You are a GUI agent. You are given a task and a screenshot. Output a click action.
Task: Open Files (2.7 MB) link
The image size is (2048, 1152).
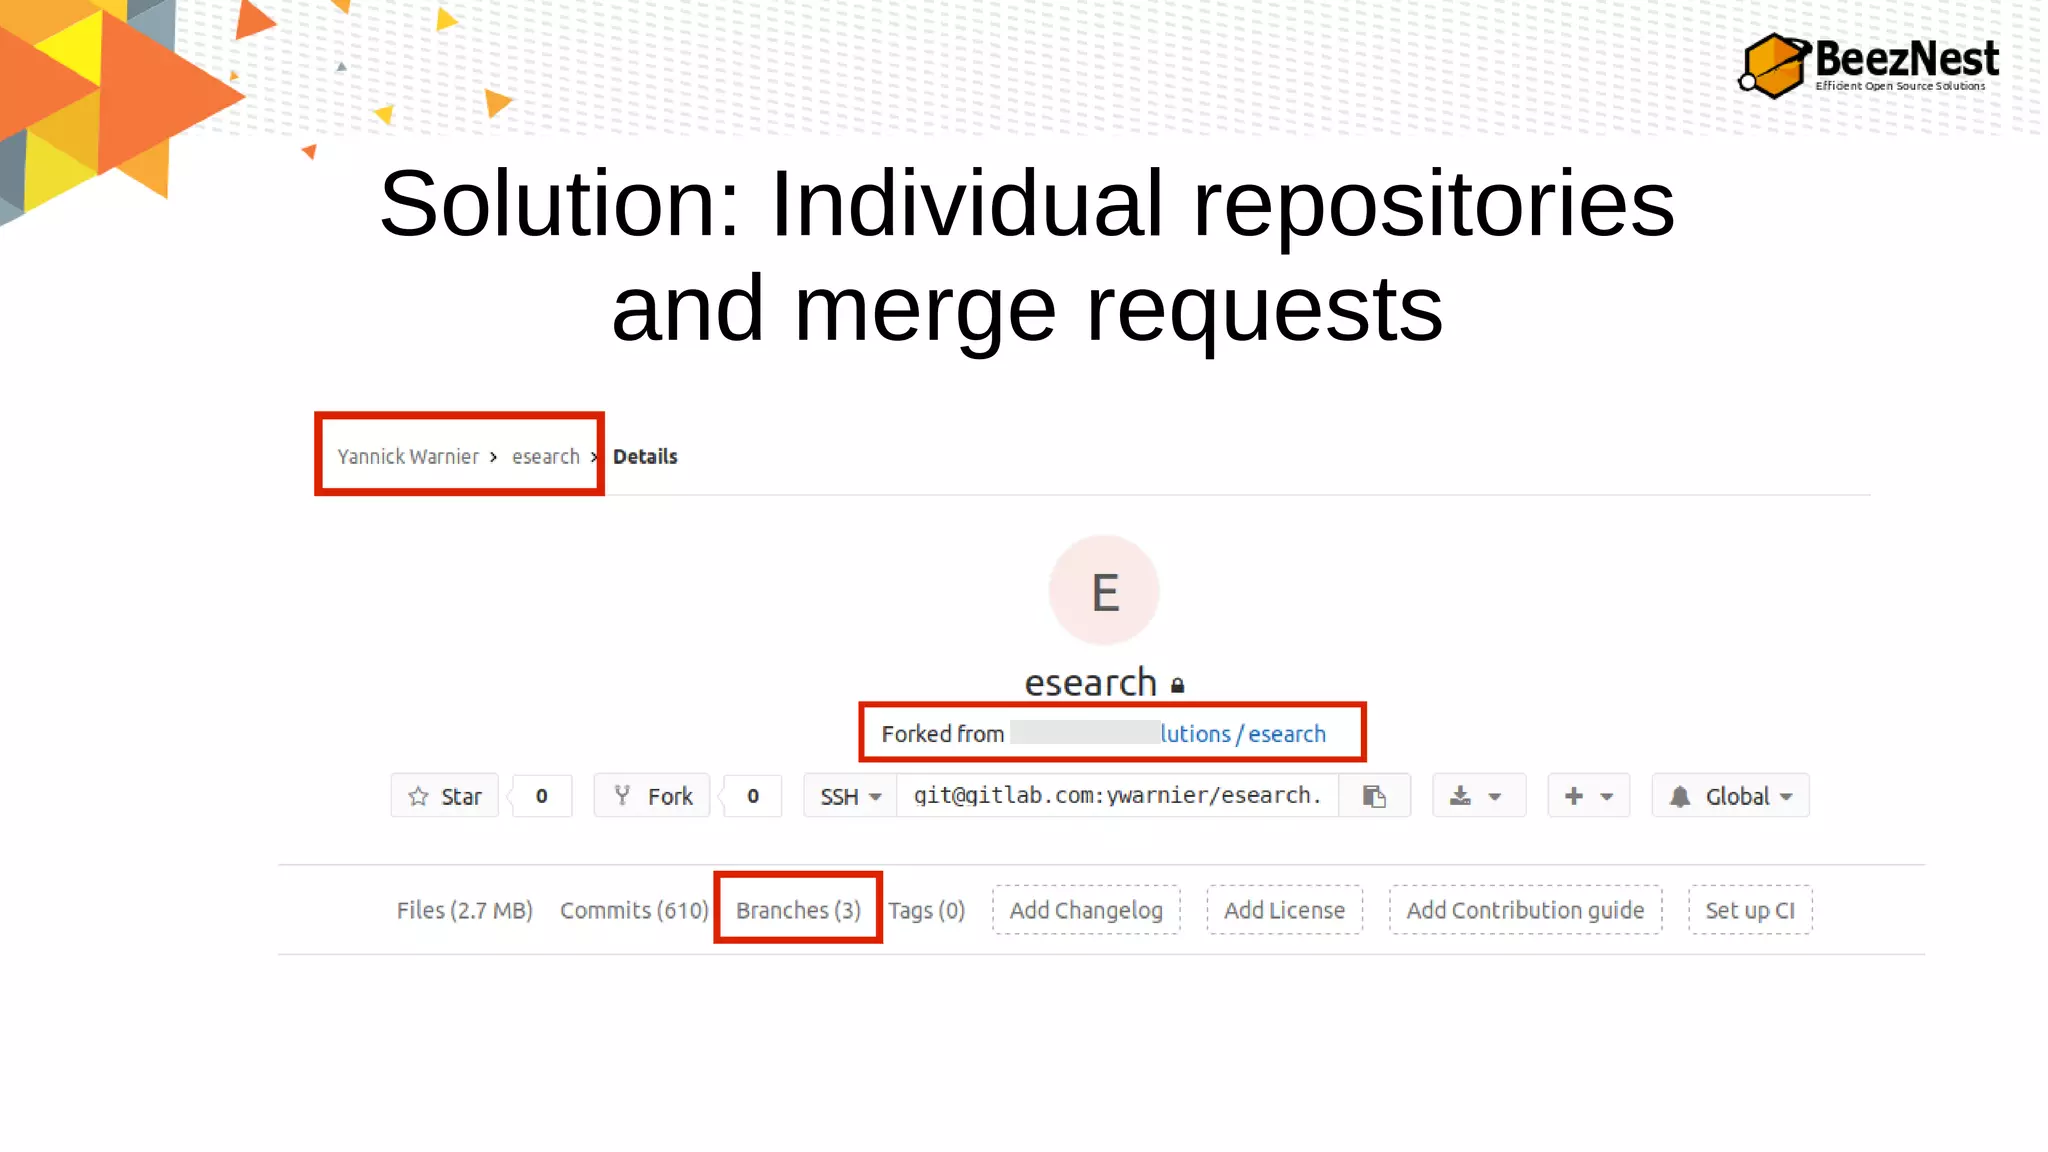coord(465,910)
